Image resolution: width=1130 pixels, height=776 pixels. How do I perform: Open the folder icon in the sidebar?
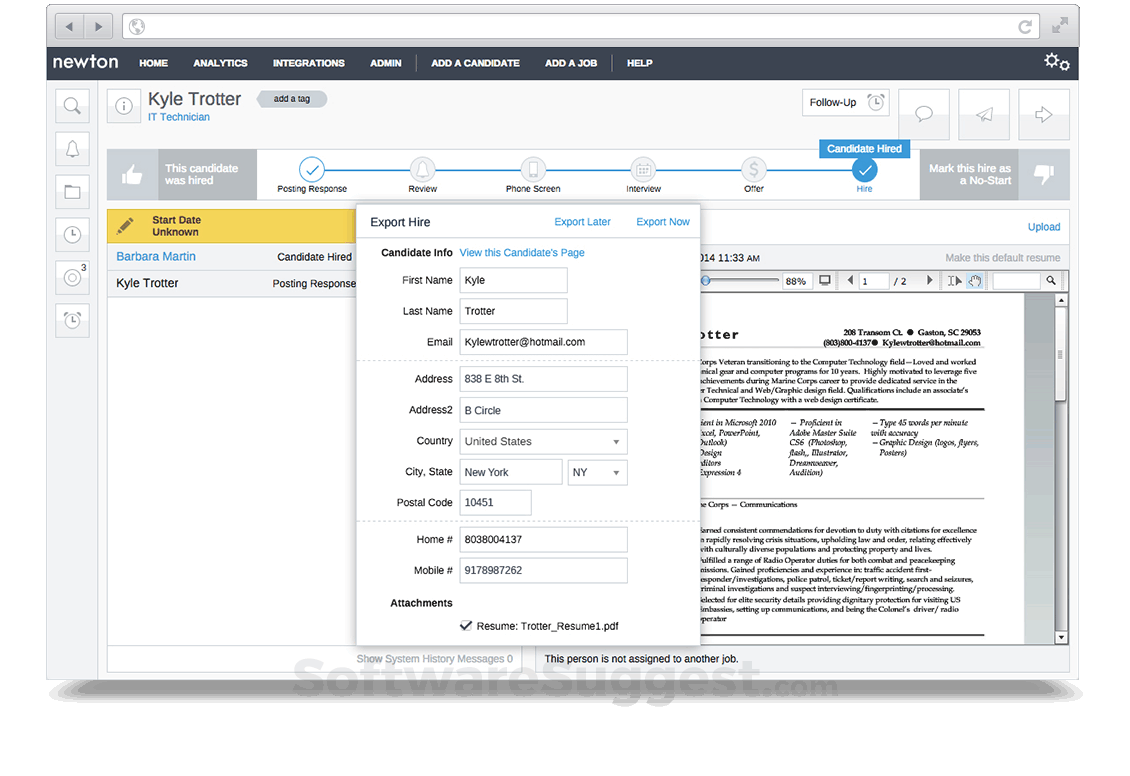[71, 191]
